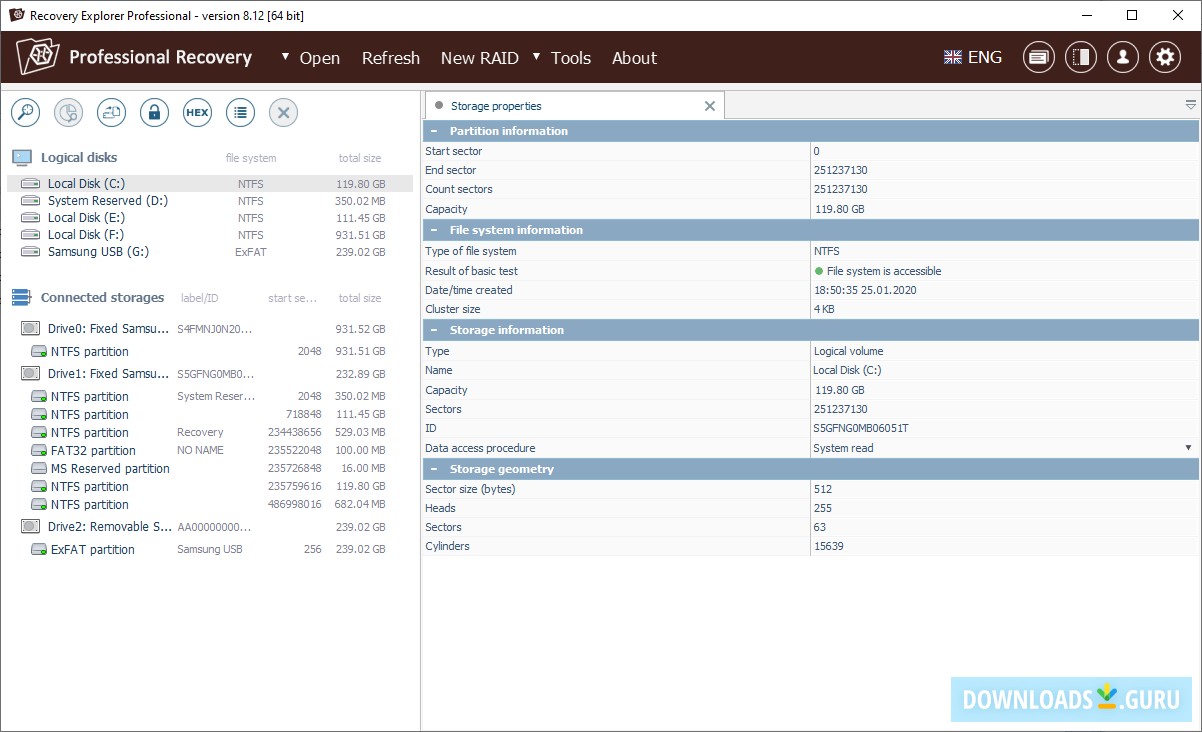Click the Refresh button
This screenshot has height=732, width=1202.
click(x=390, y=58)
